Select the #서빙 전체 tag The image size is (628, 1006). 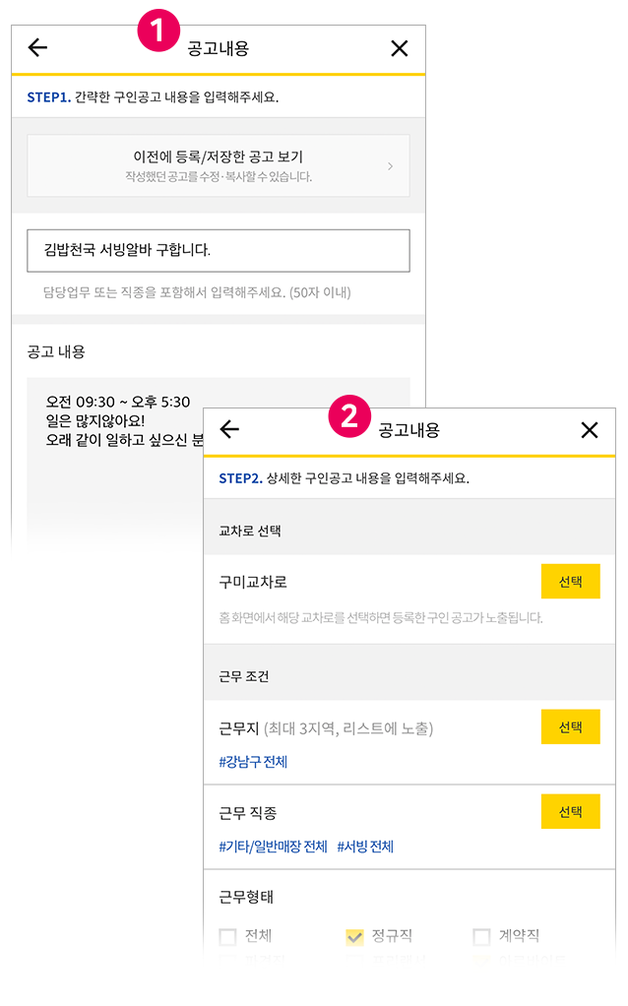(365, 847)
